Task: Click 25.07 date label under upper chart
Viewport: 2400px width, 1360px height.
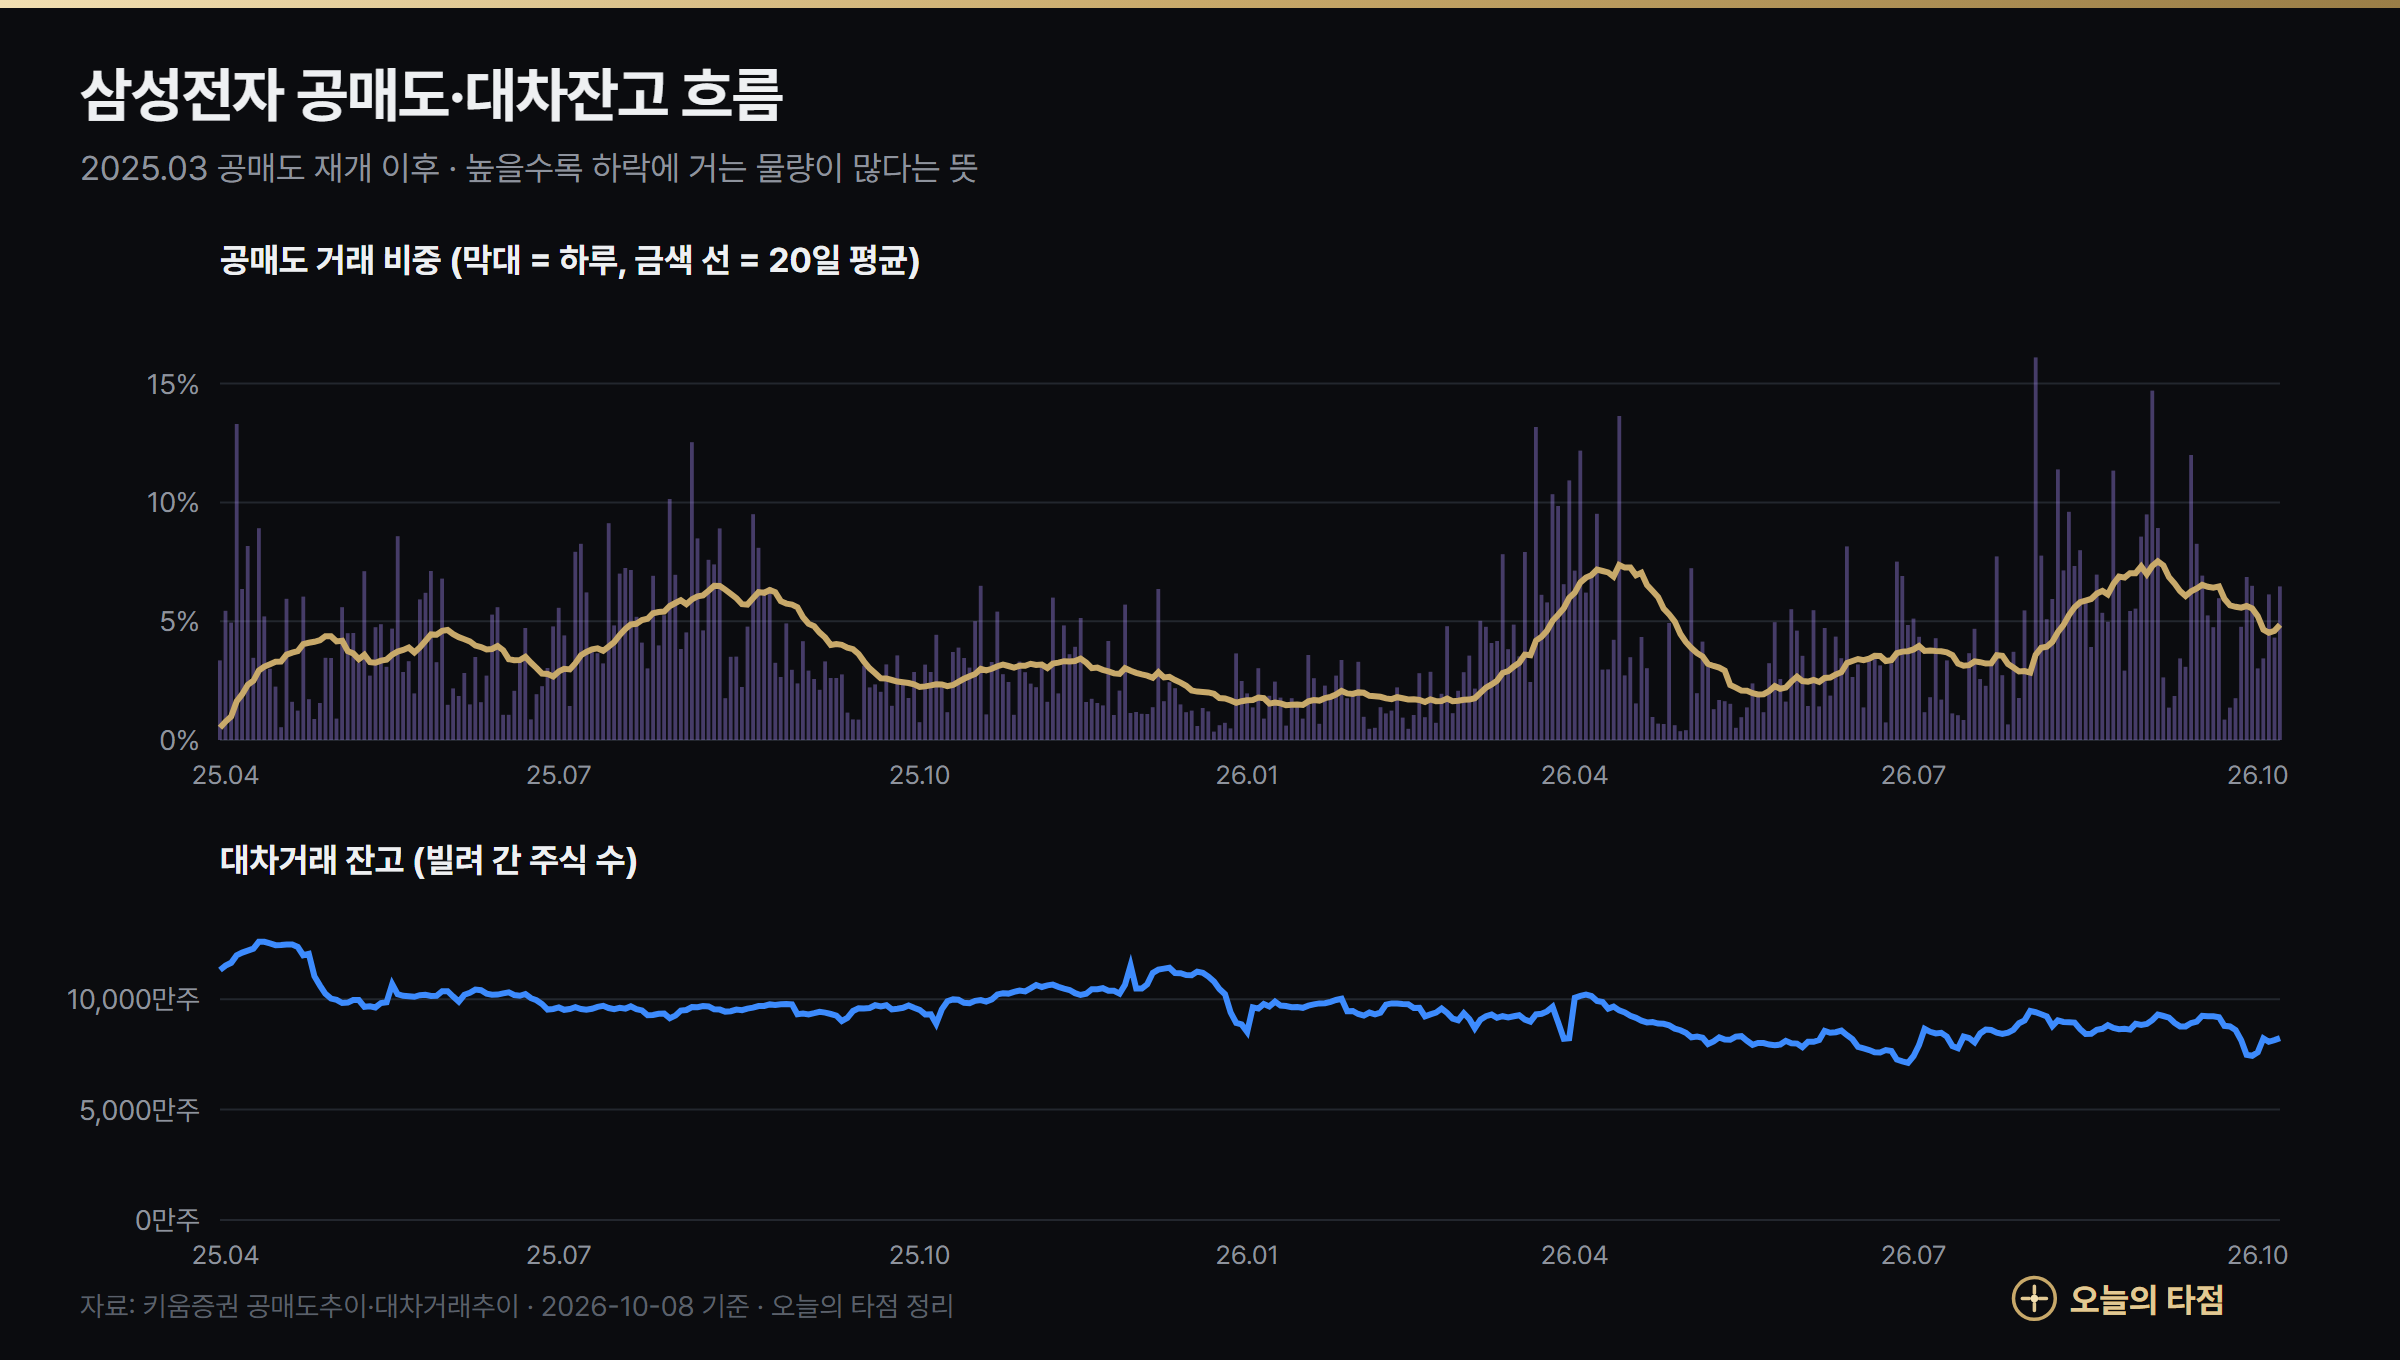Action: coord(559,775)
